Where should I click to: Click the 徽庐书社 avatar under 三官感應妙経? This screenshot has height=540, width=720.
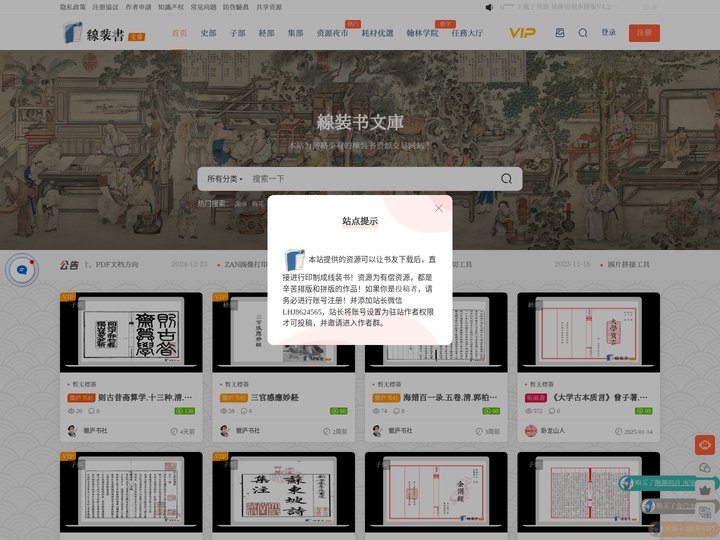point(225,431)
